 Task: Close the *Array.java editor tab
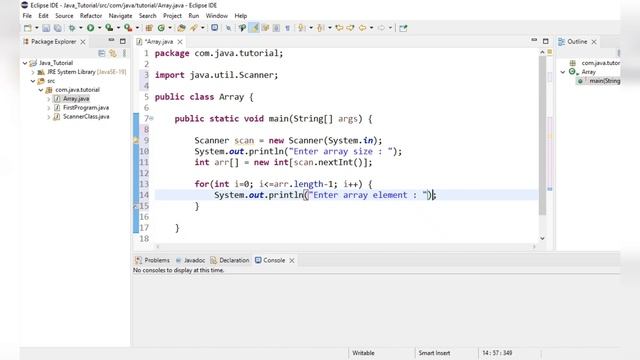(180, 42)
